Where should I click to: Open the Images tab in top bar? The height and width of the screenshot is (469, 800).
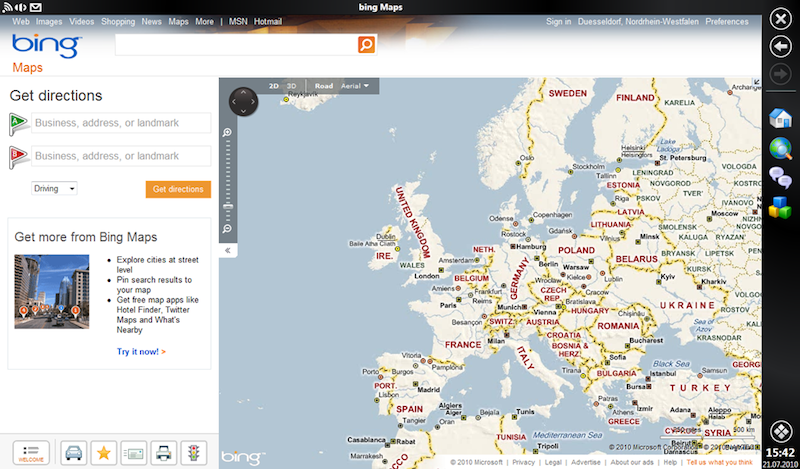[48, 21]
